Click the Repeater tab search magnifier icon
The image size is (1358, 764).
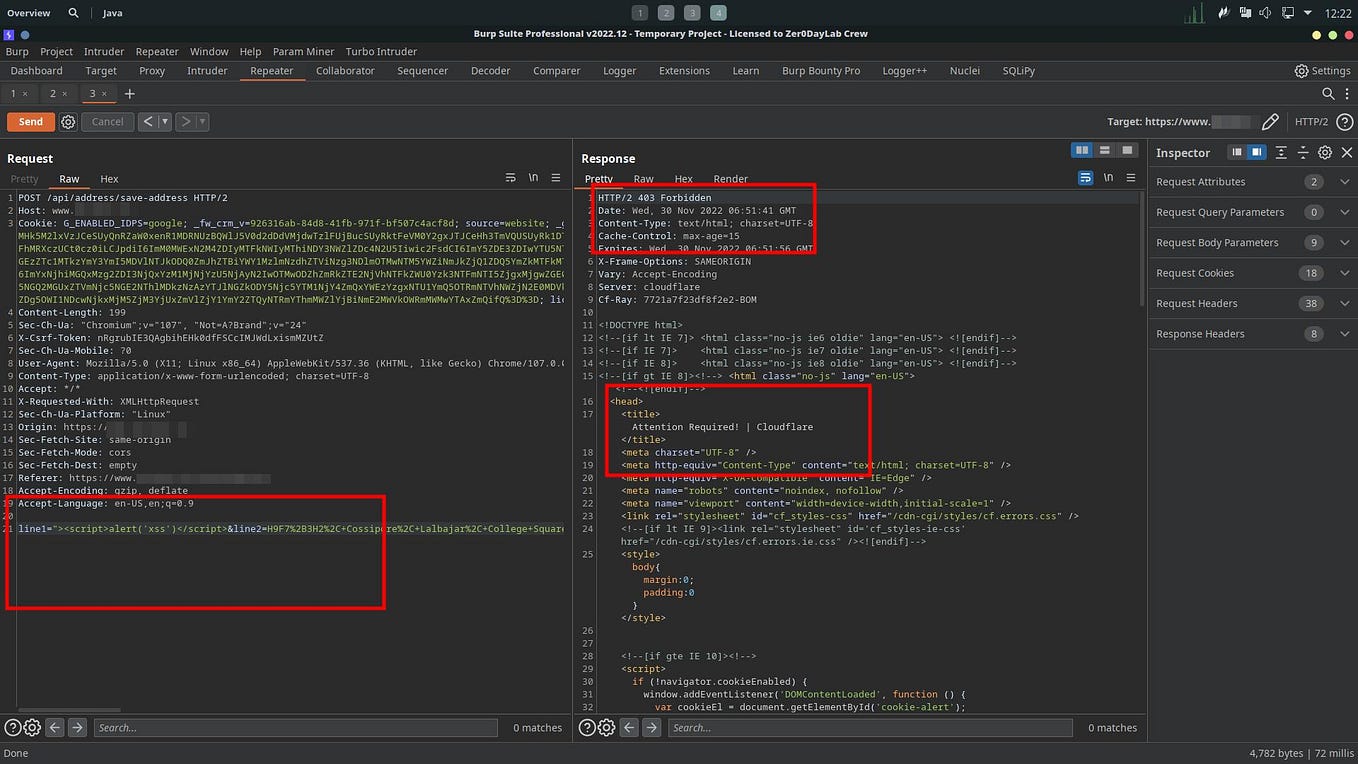(1328, 94)
